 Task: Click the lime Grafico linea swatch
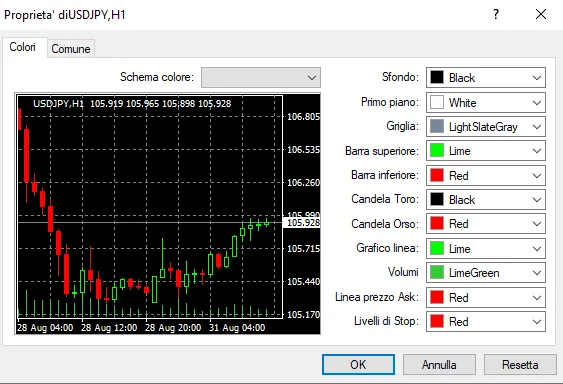437,248
